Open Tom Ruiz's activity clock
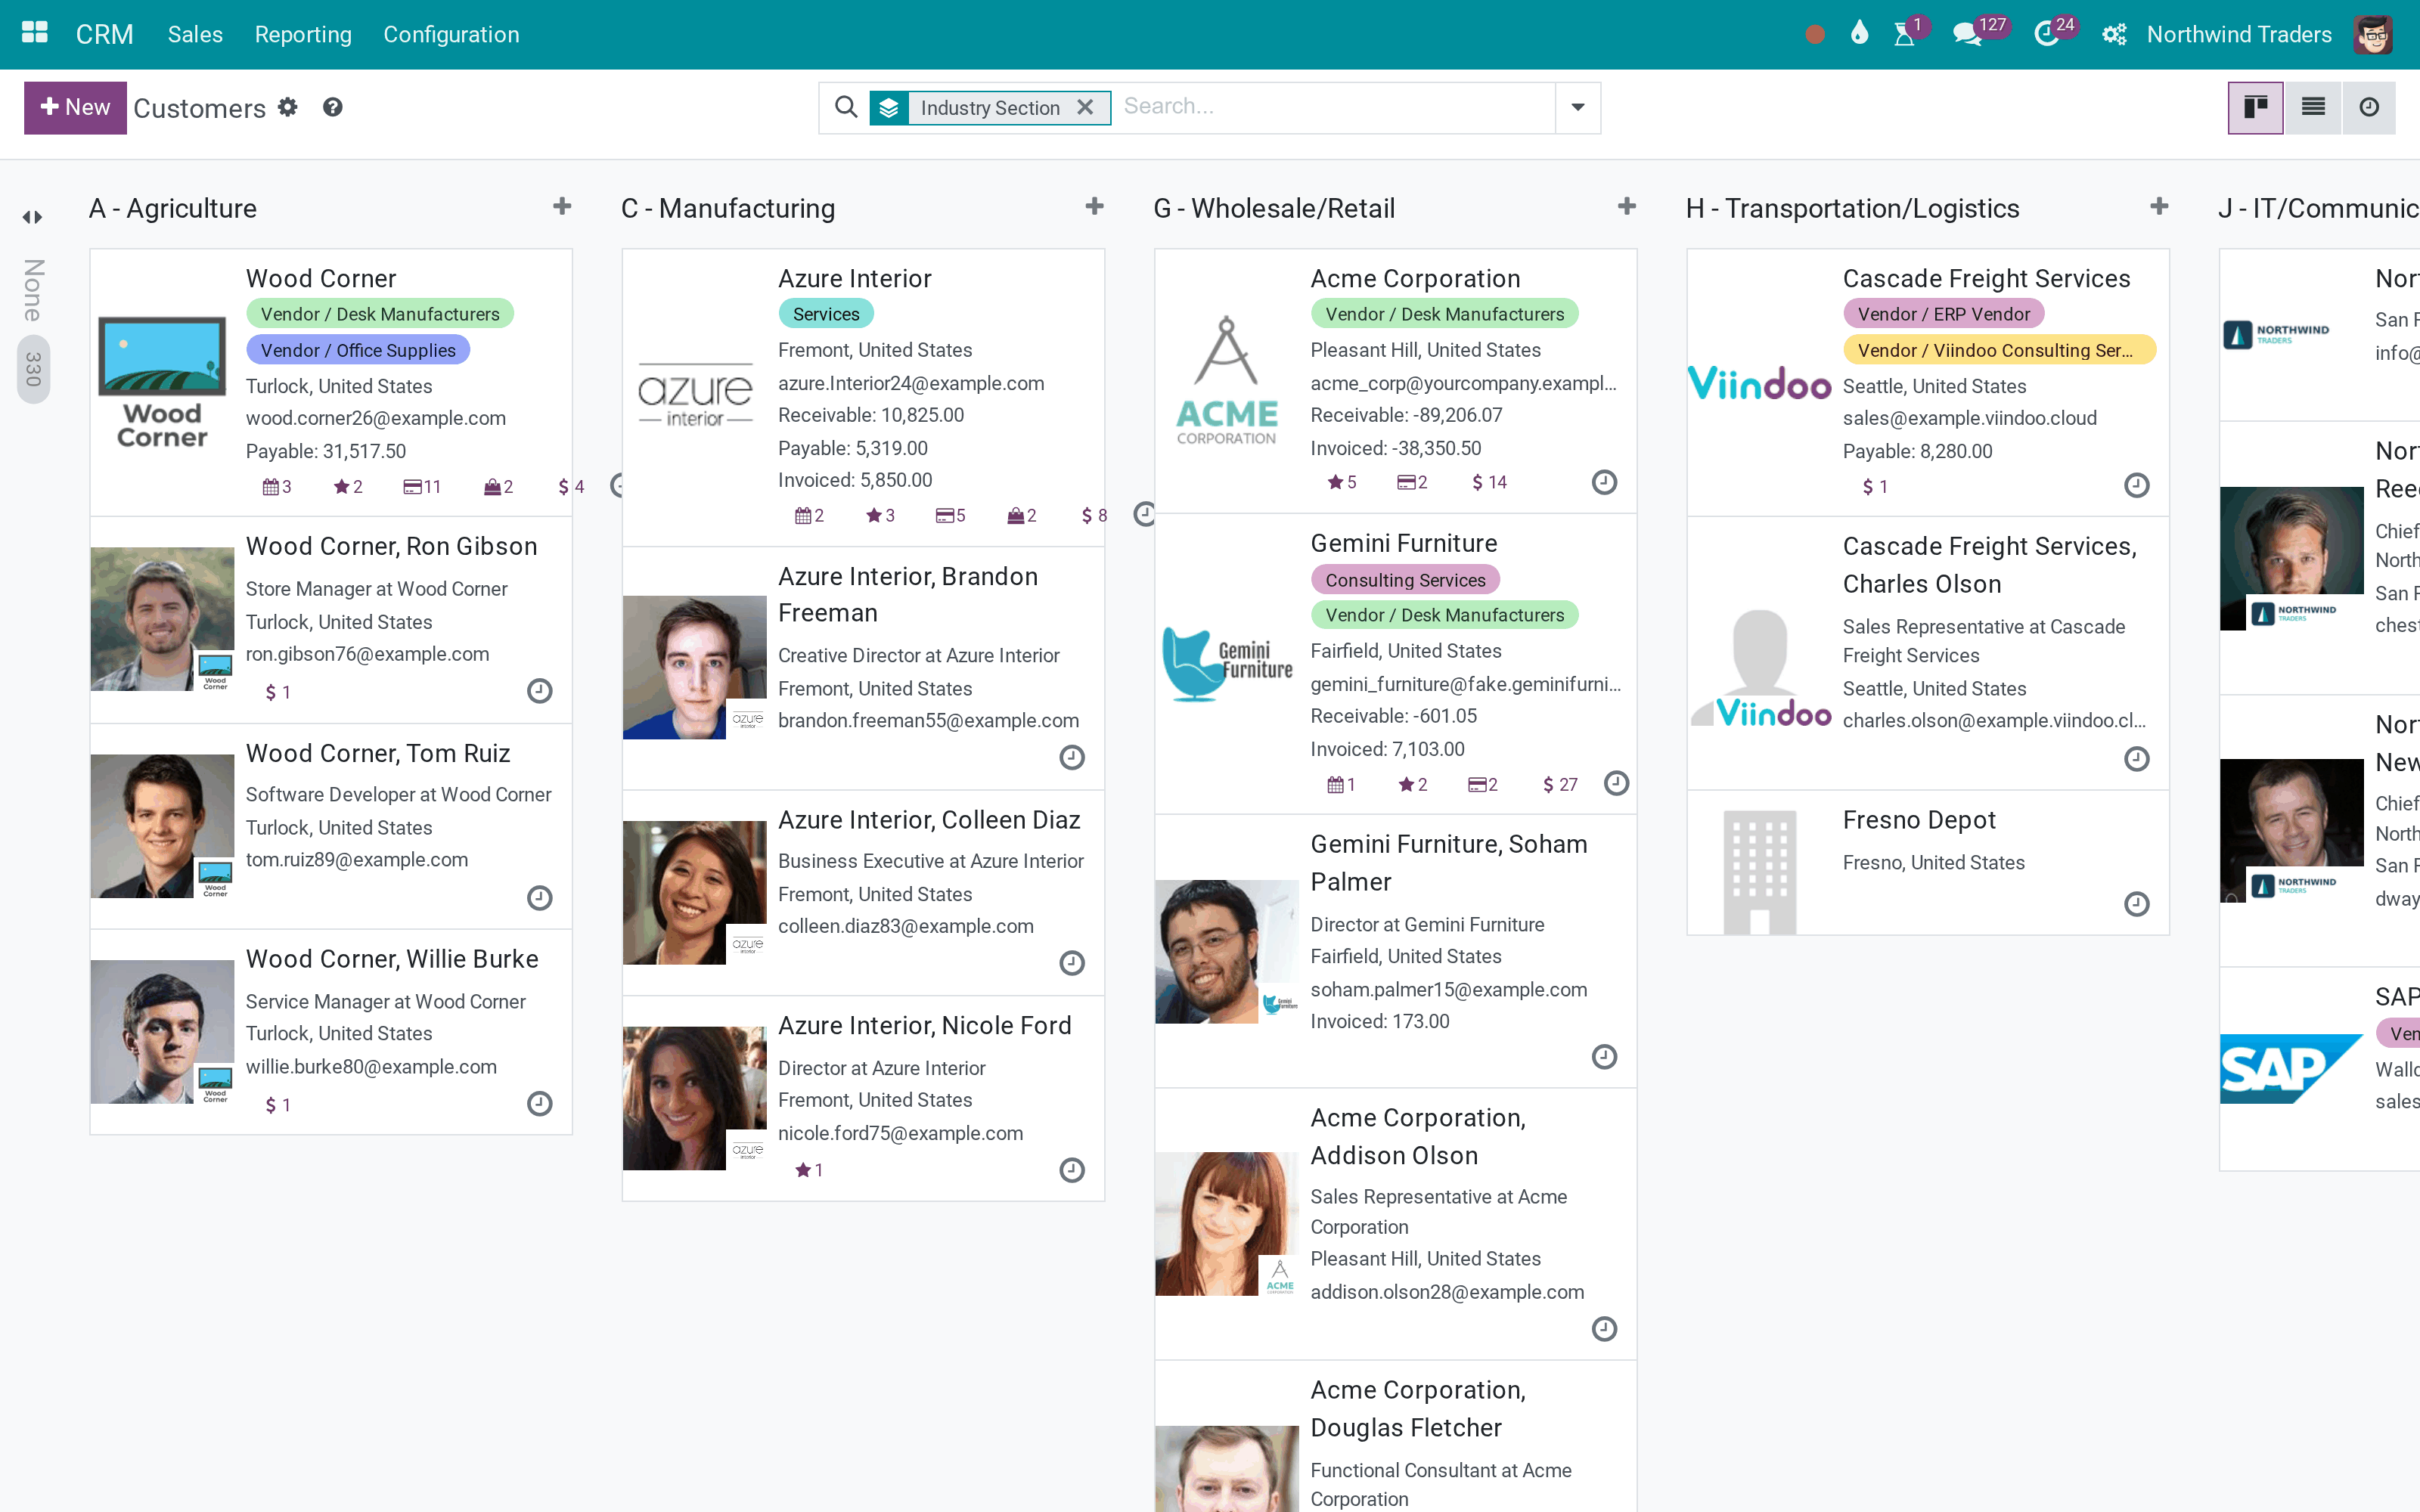The width and height of the screenshot is (2420, 1512). point(539,898)
